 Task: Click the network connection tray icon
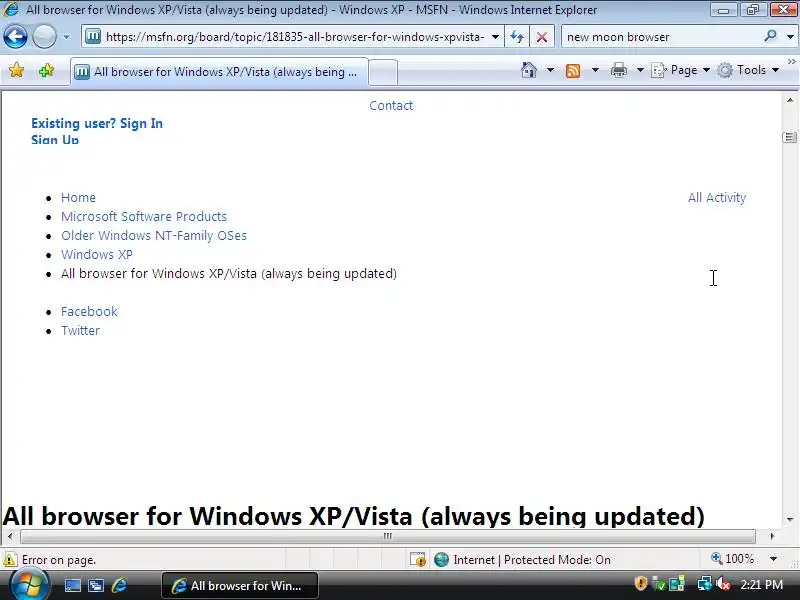[705, 583]
